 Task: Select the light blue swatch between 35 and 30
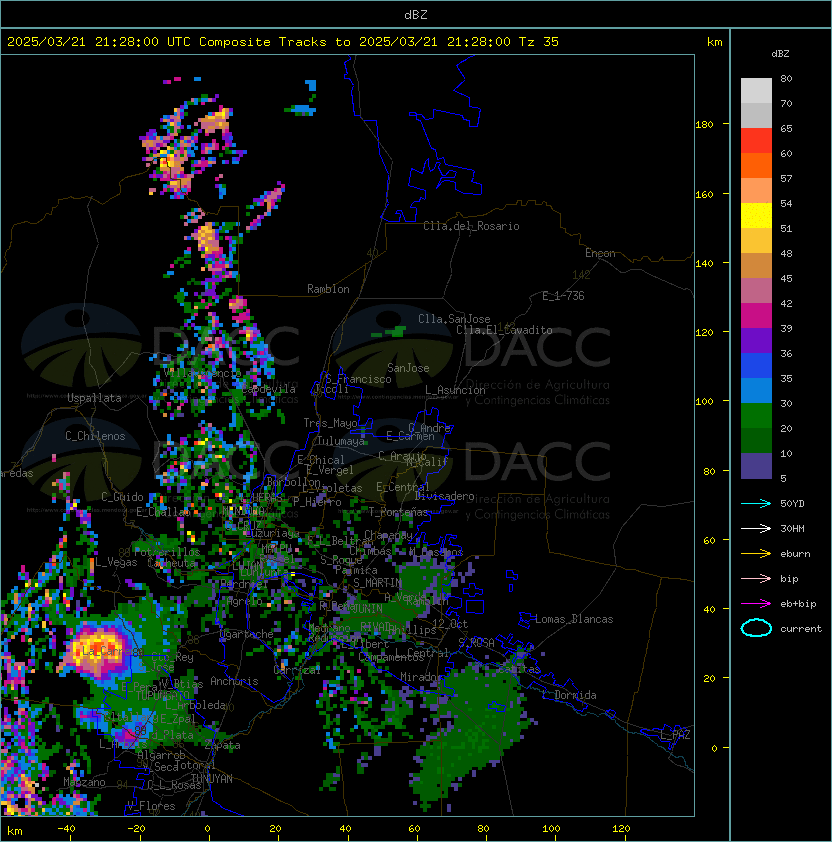[x=756, y=391]
